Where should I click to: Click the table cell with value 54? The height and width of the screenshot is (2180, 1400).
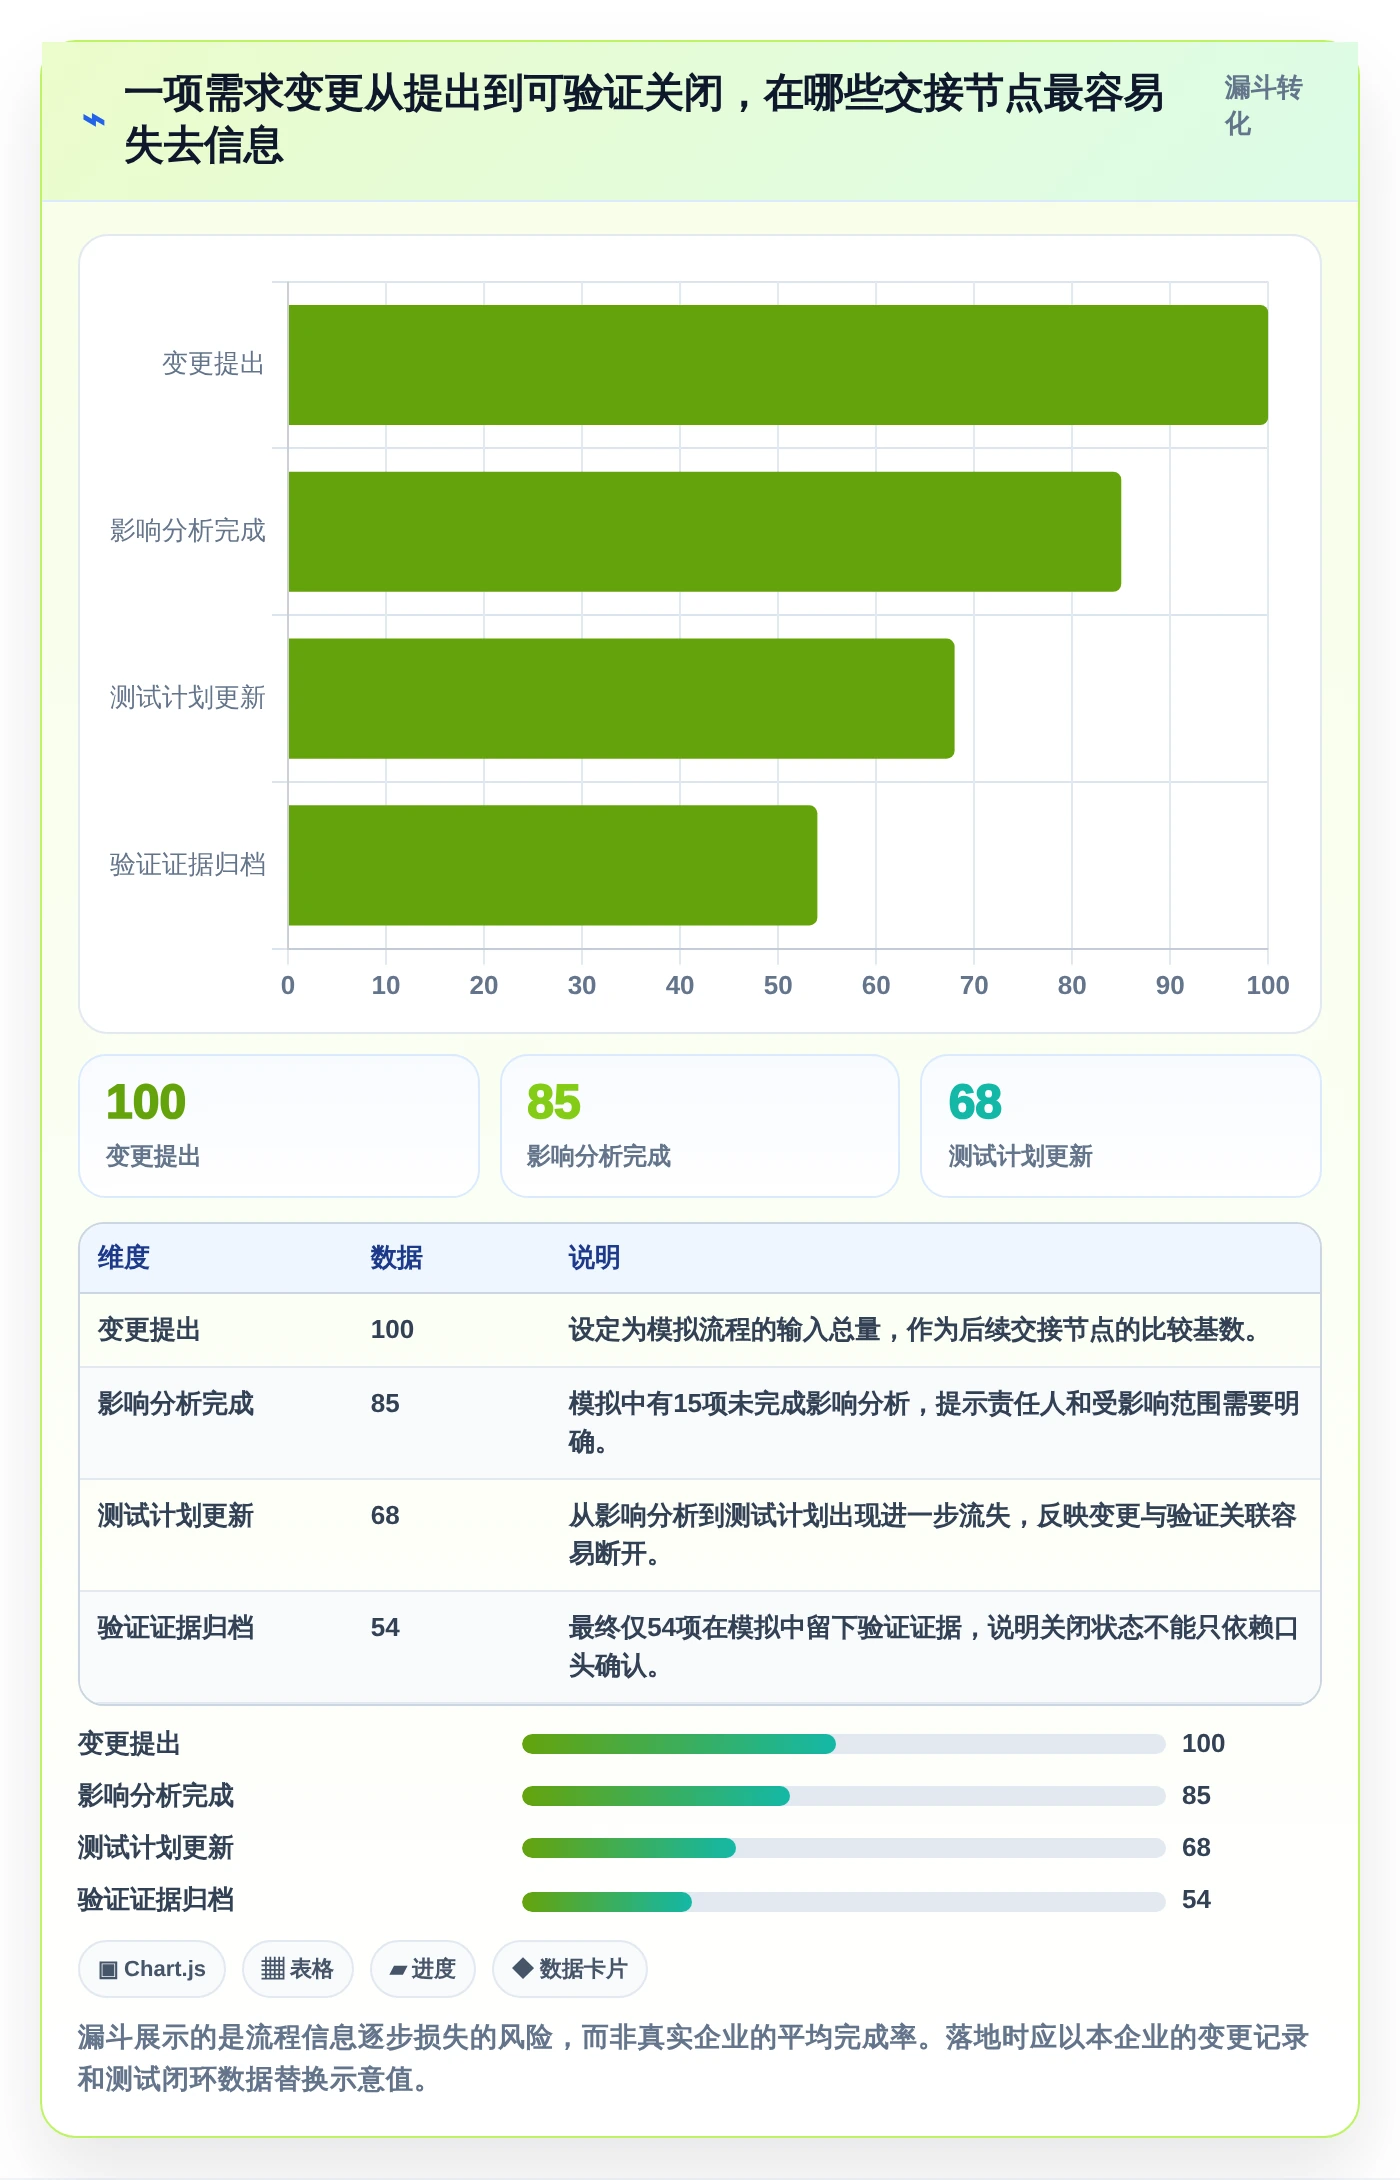tap(385, 1628)
